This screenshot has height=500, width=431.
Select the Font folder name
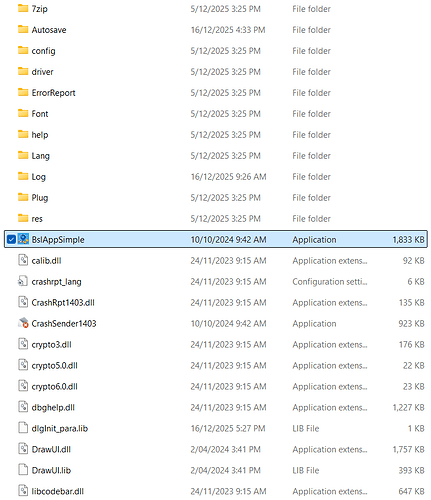tap(40, 114)
